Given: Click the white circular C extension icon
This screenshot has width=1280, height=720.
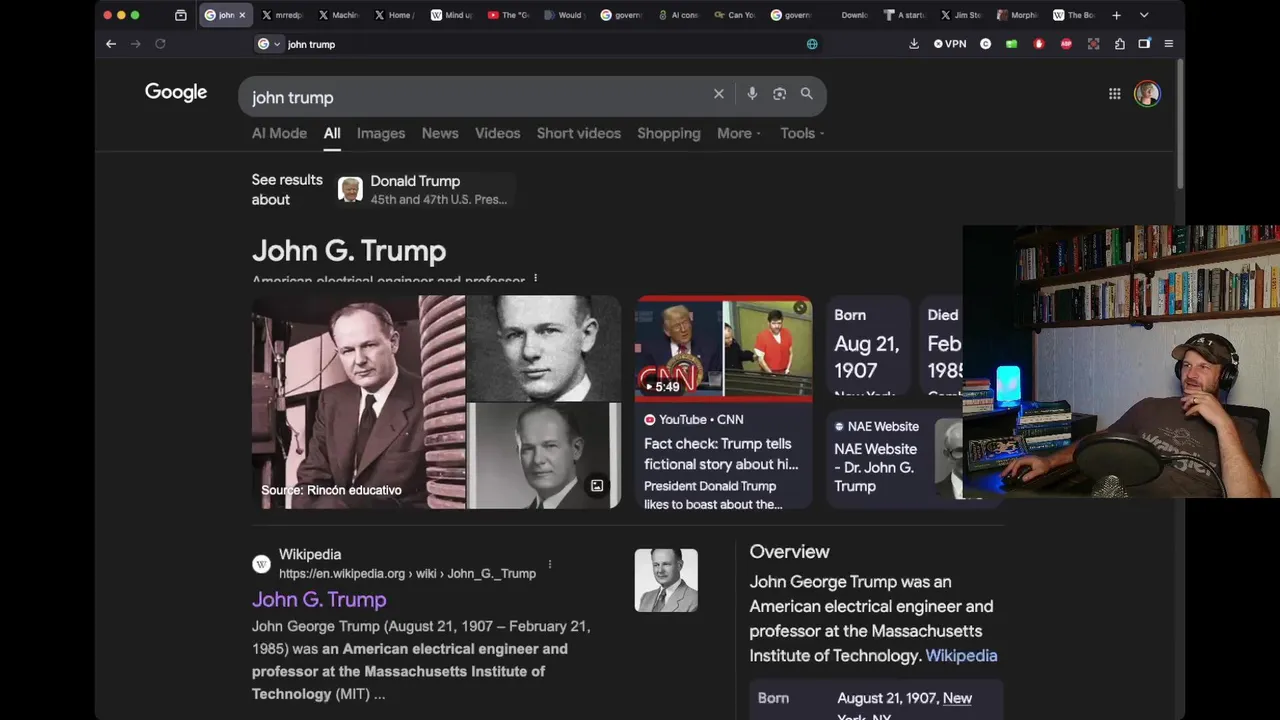Looking at the screenshot, I should coord(986,44).
